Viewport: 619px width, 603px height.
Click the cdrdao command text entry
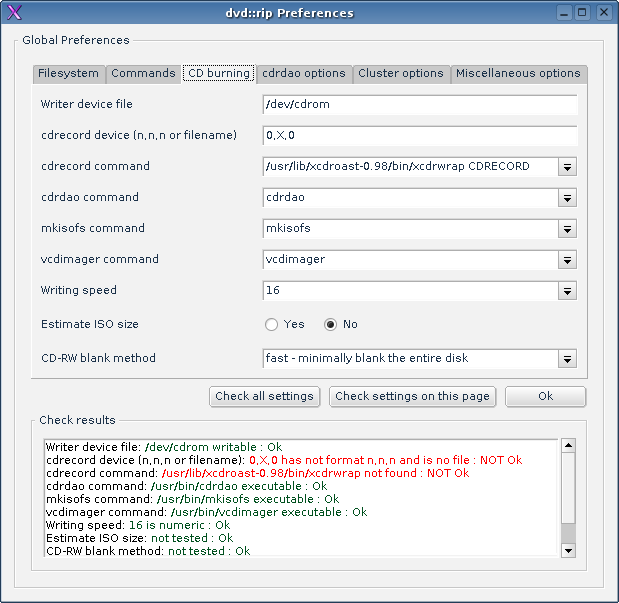(x=410, y=197)
